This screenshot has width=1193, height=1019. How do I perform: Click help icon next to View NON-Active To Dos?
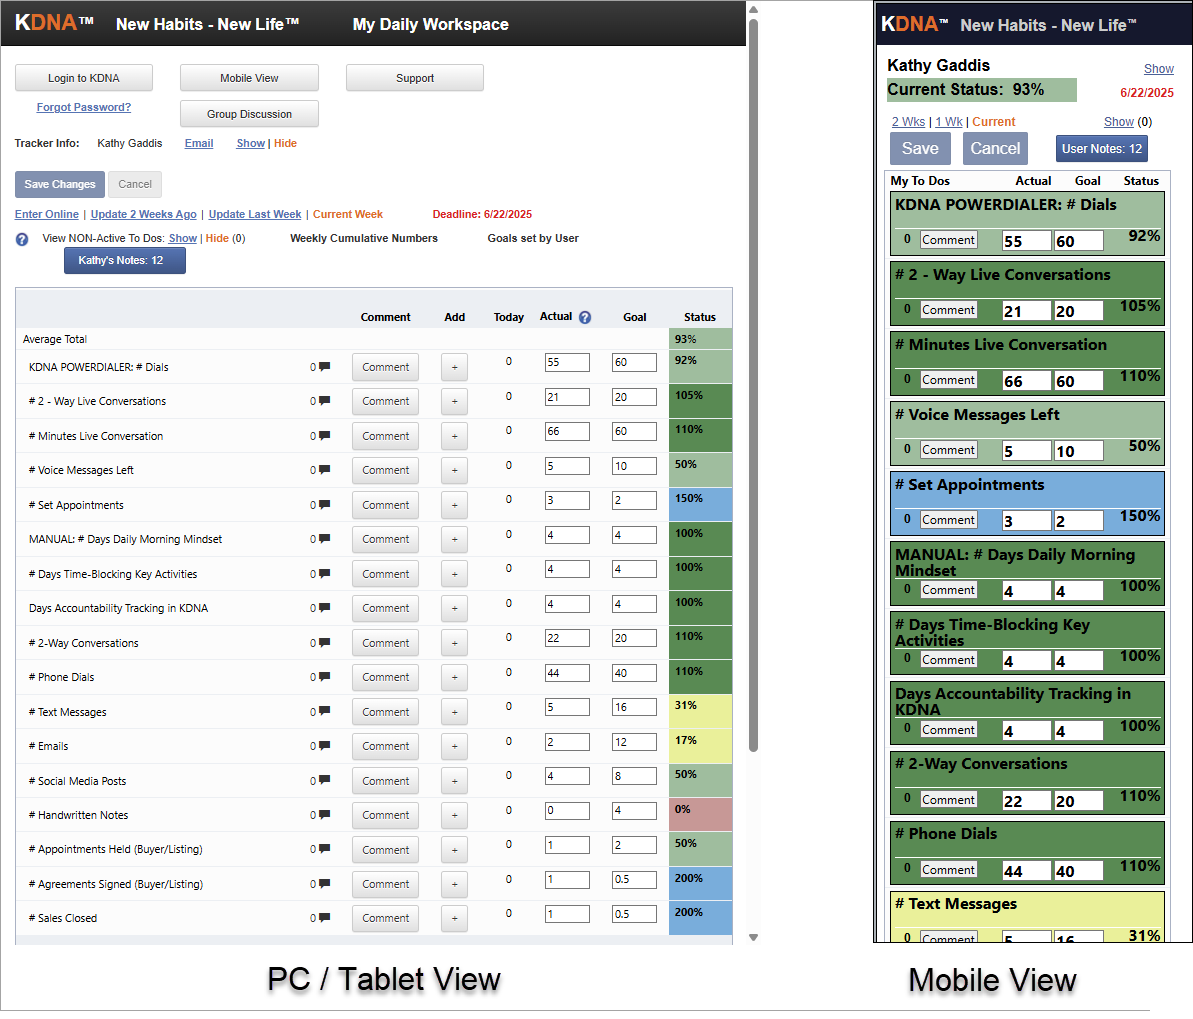pyautogui.click(x=22, y=240)
